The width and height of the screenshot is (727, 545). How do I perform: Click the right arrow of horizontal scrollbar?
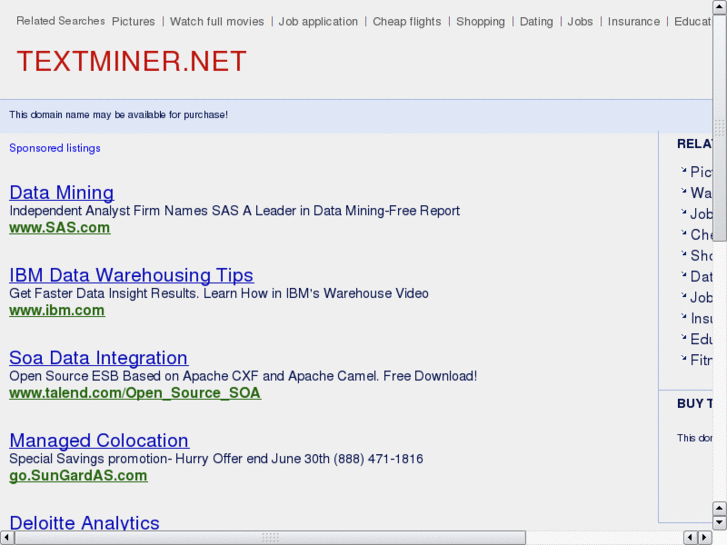[705, 537]
